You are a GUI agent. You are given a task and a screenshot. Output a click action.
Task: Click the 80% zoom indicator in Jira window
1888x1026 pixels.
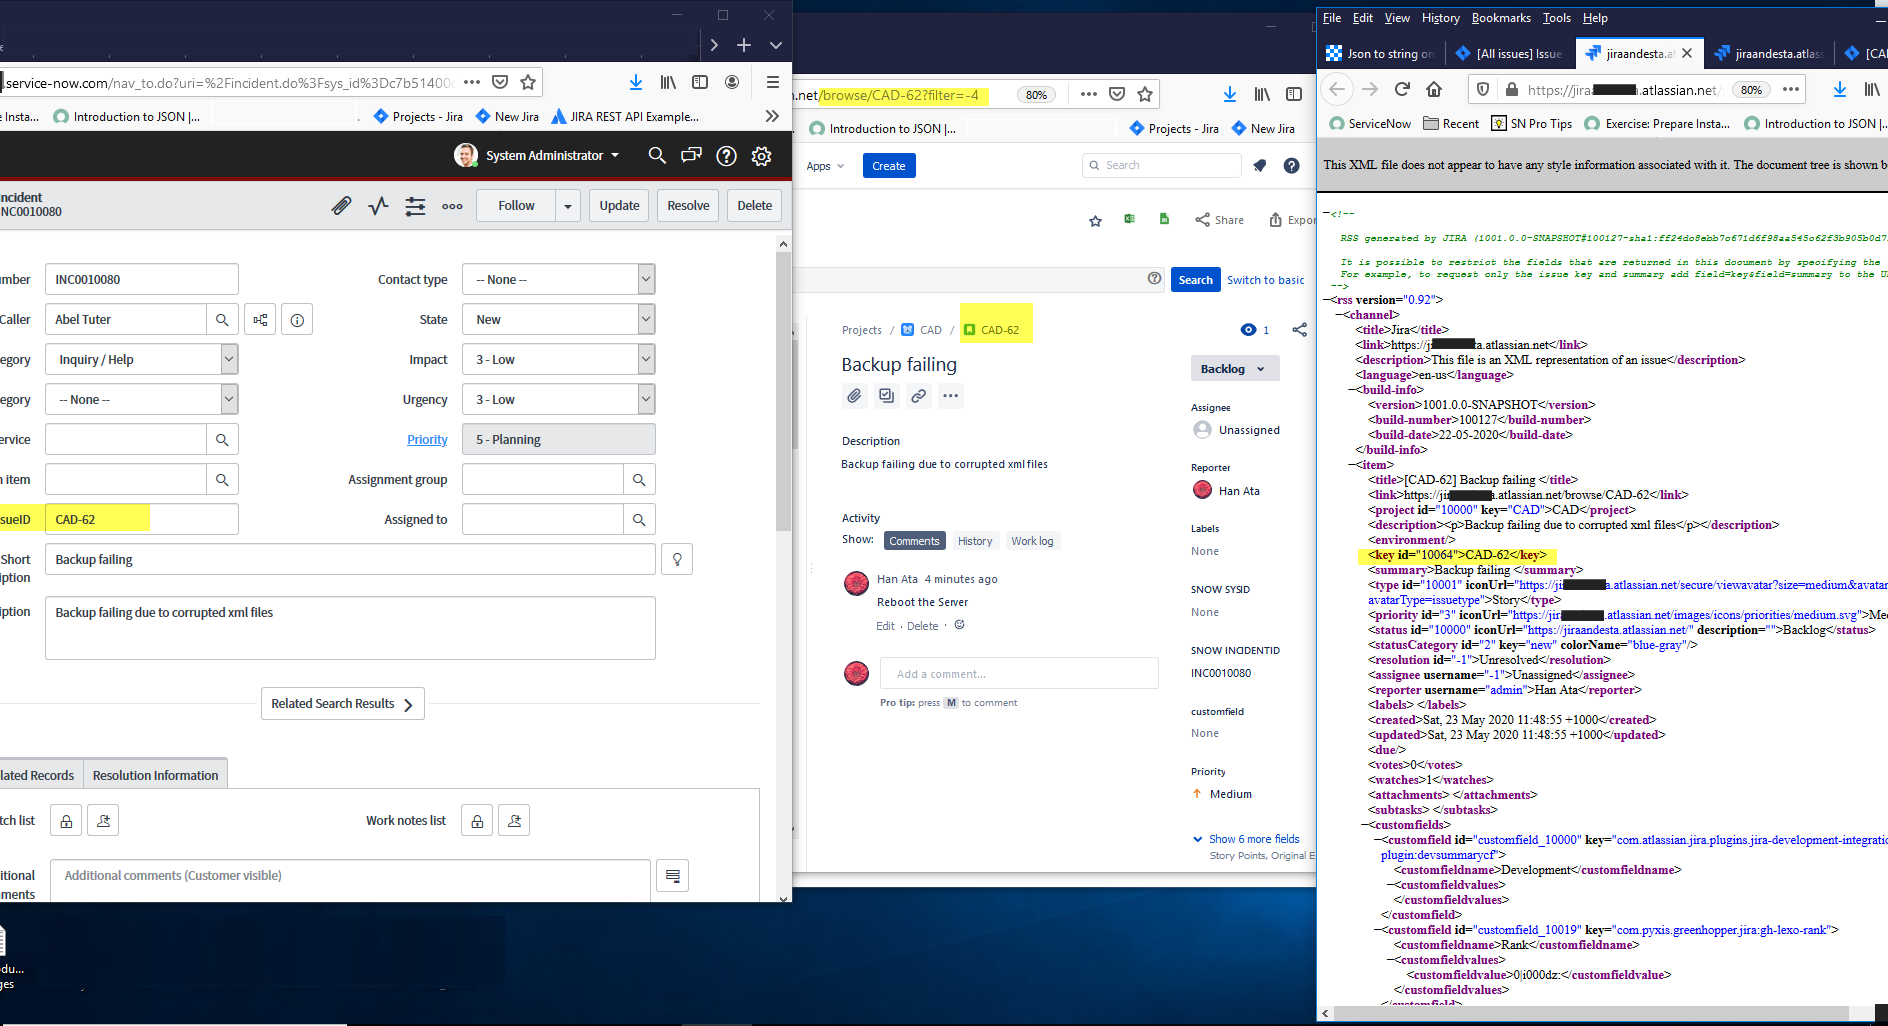1036,95
